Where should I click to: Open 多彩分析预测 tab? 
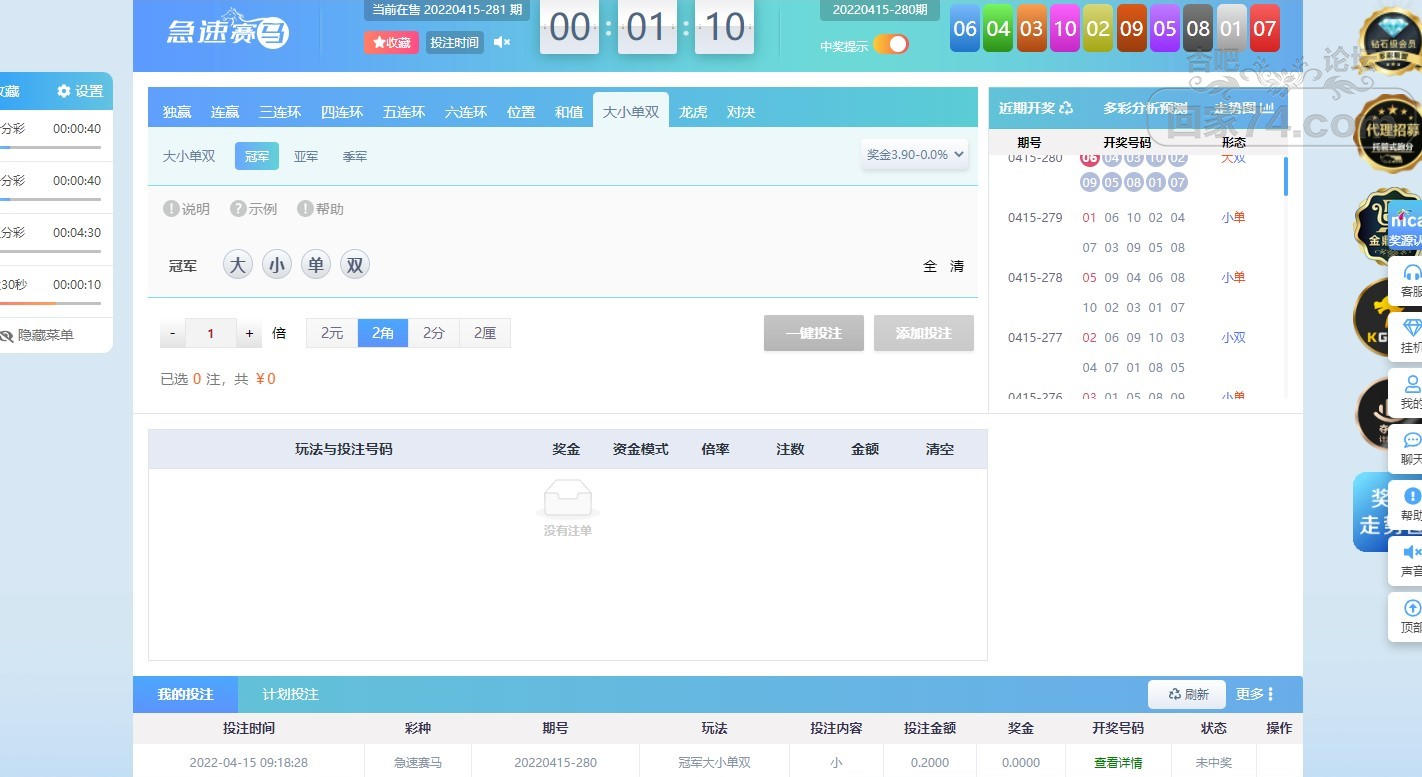[1146, 108]
